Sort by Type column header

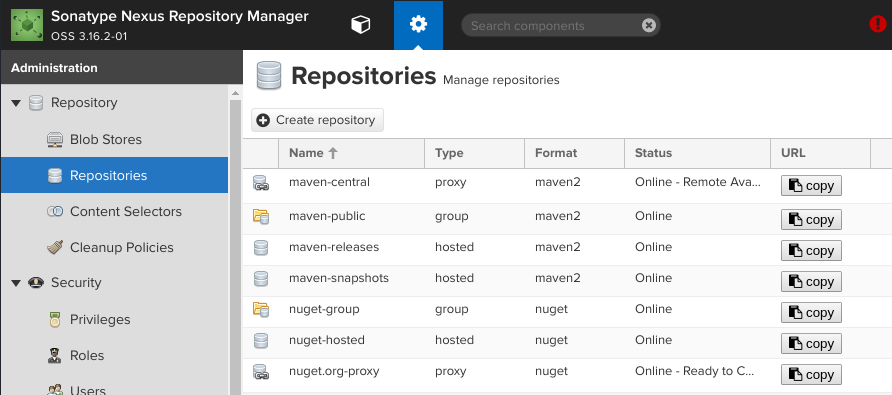click(x=474, y=153)
